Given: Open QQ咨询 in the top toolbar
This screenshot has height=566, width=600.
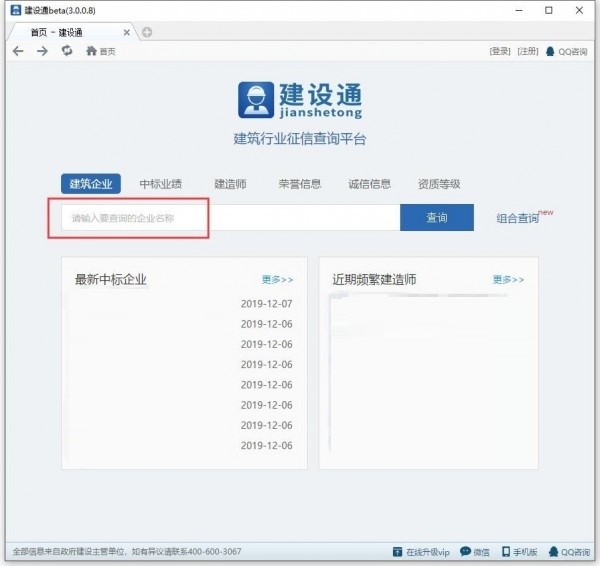Looking at the screenshot, I should pyautogui.click(x=567, y=51).
